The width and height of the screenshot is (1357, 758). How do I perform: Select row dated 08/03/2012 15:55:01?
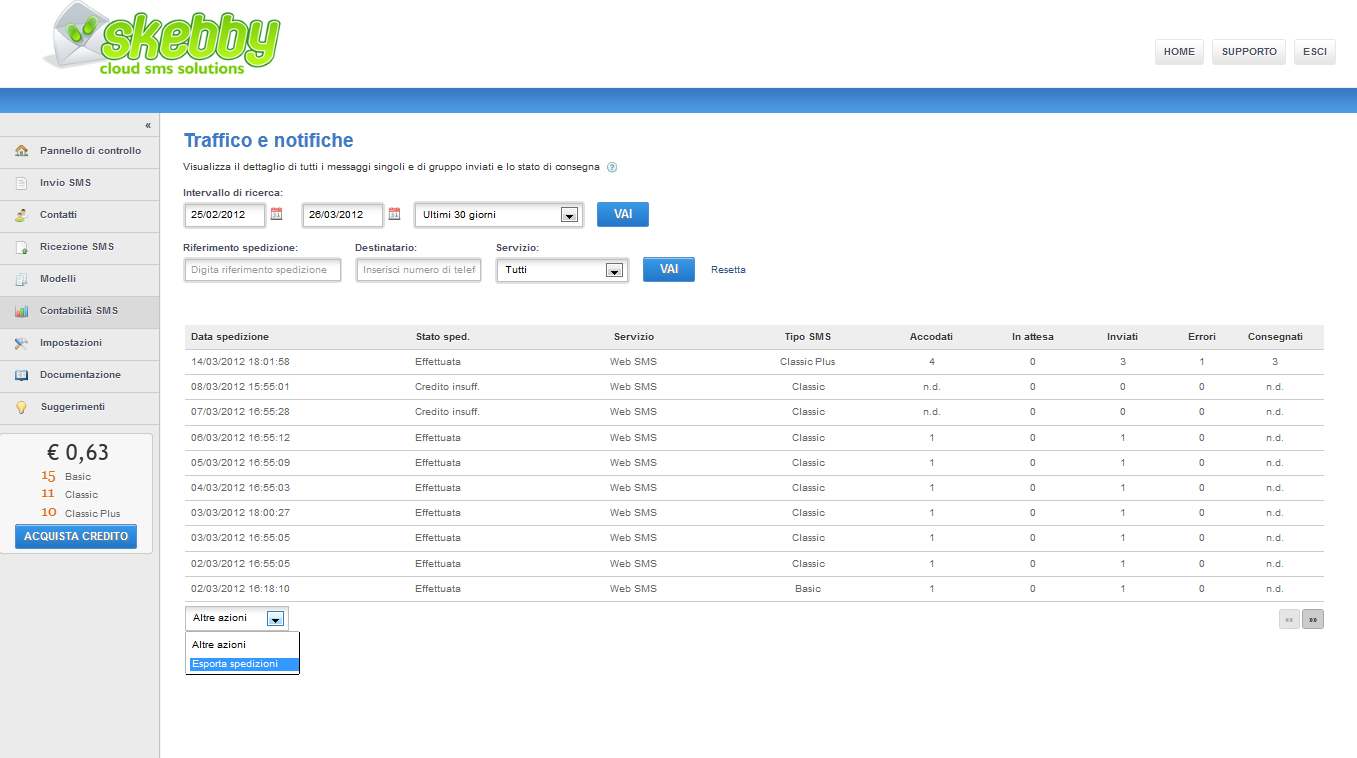pos(754,387)
